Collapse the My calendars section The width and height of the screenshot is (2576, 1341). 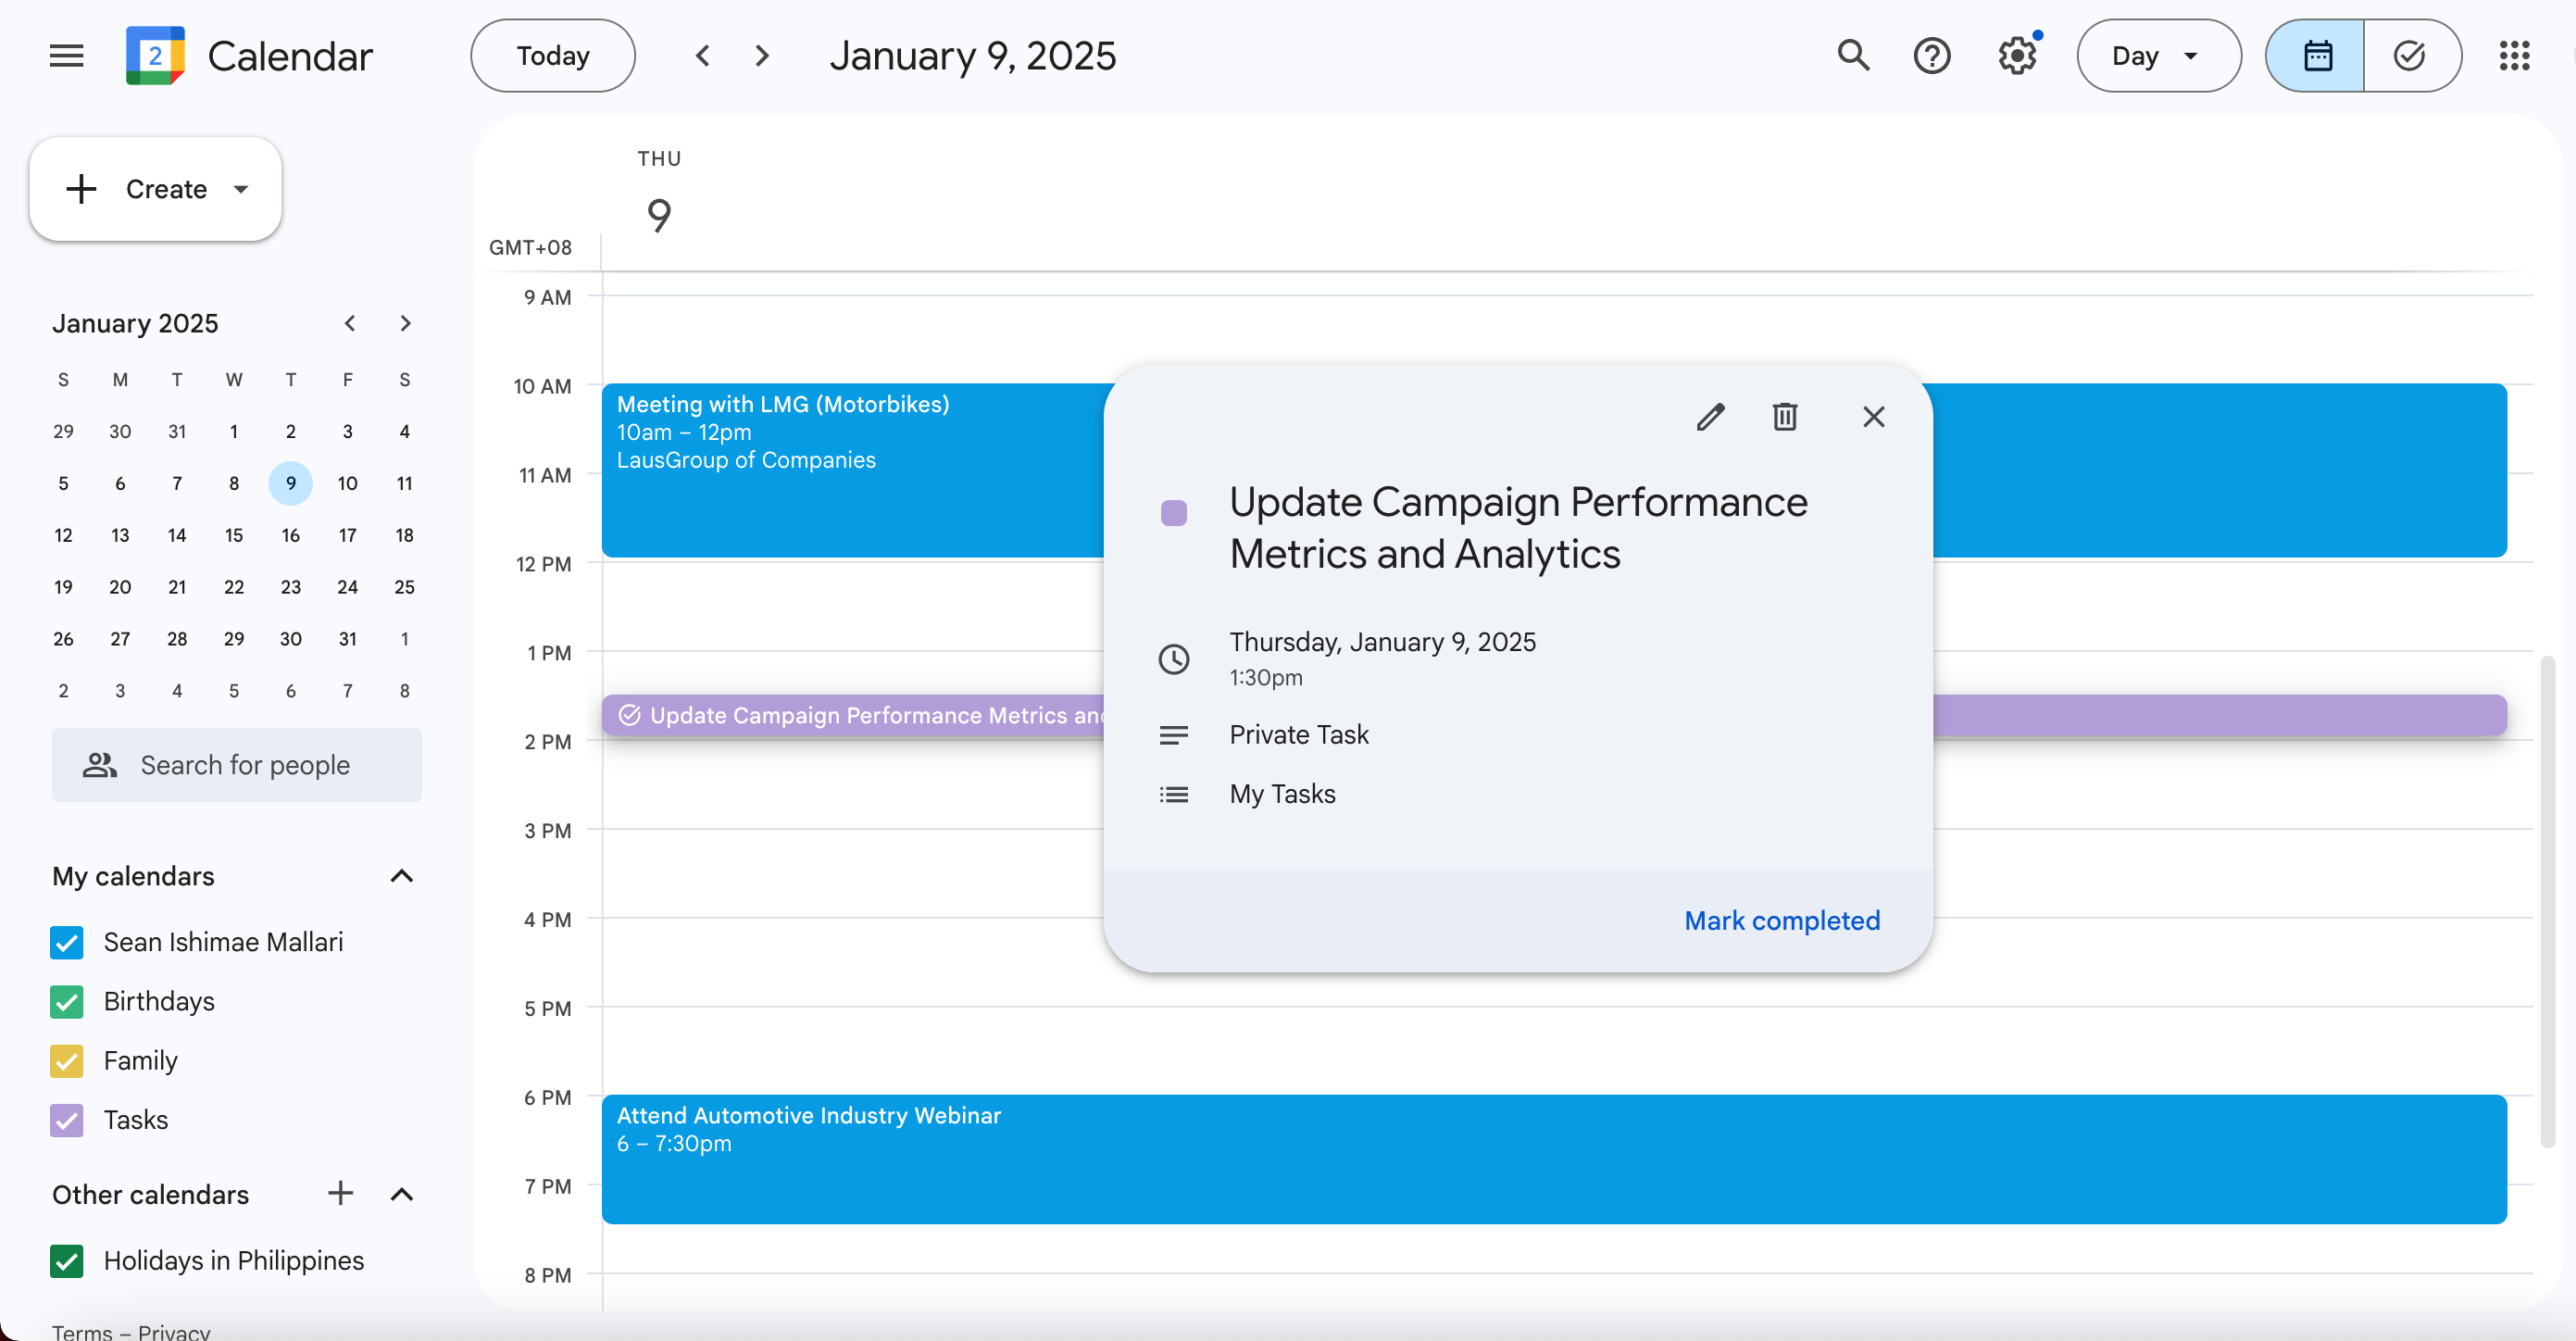pyautogui.click(x=401, y=876)
